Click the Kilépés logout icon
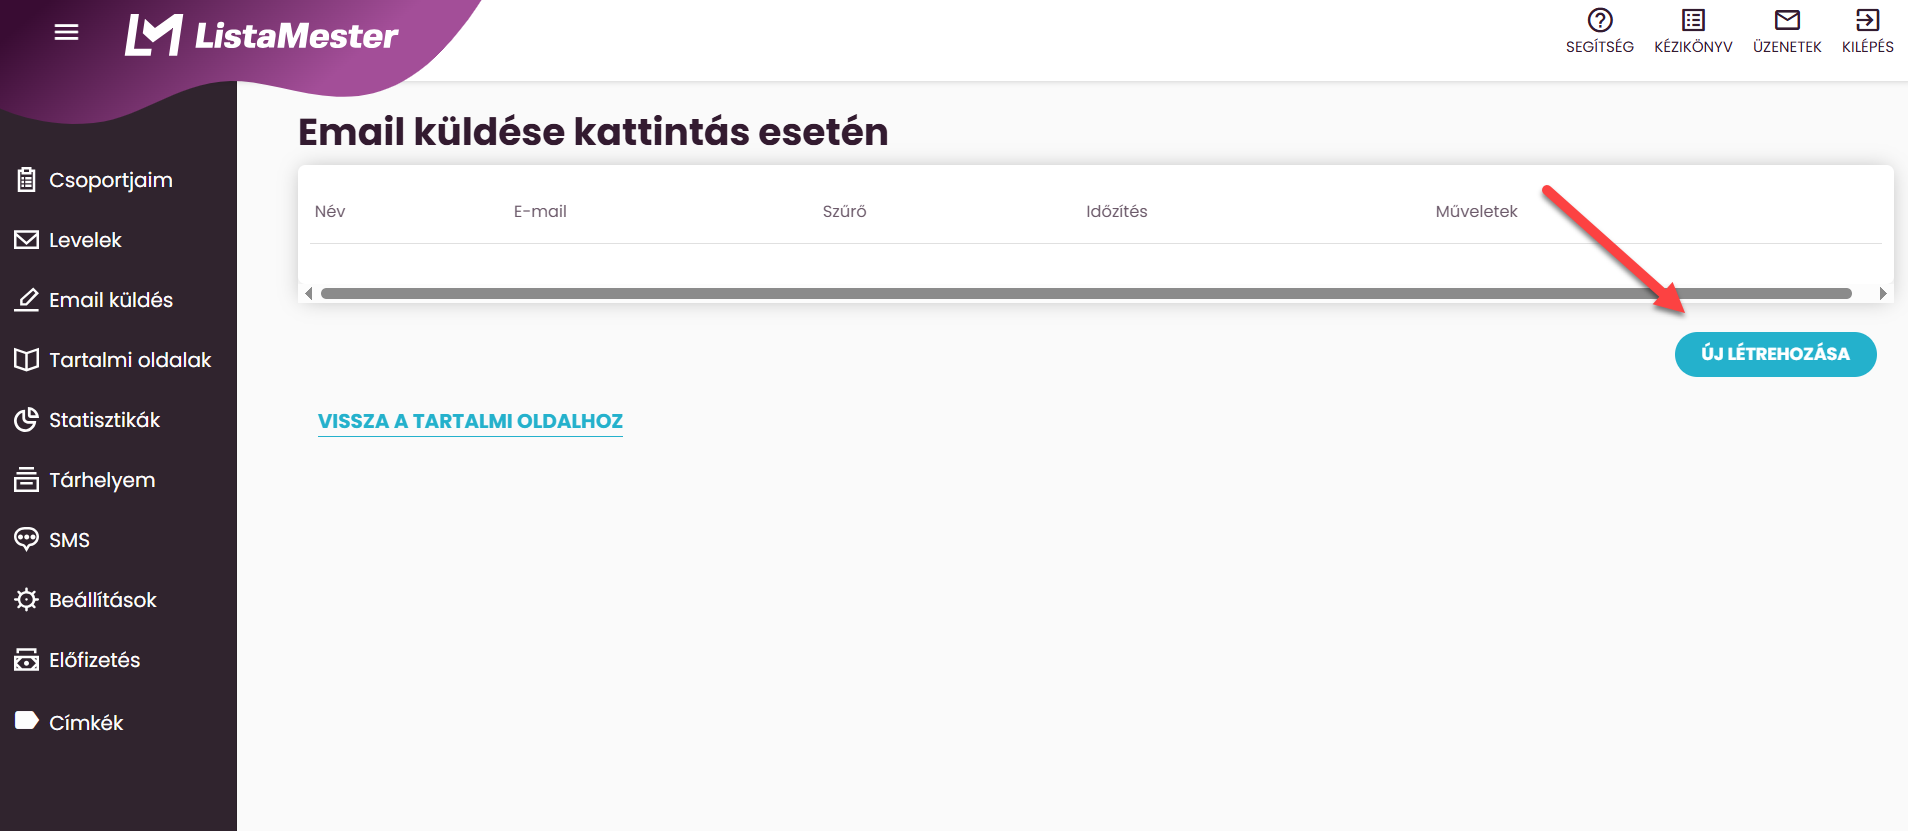This screenshot has width=1908, height=831. 1867,20
